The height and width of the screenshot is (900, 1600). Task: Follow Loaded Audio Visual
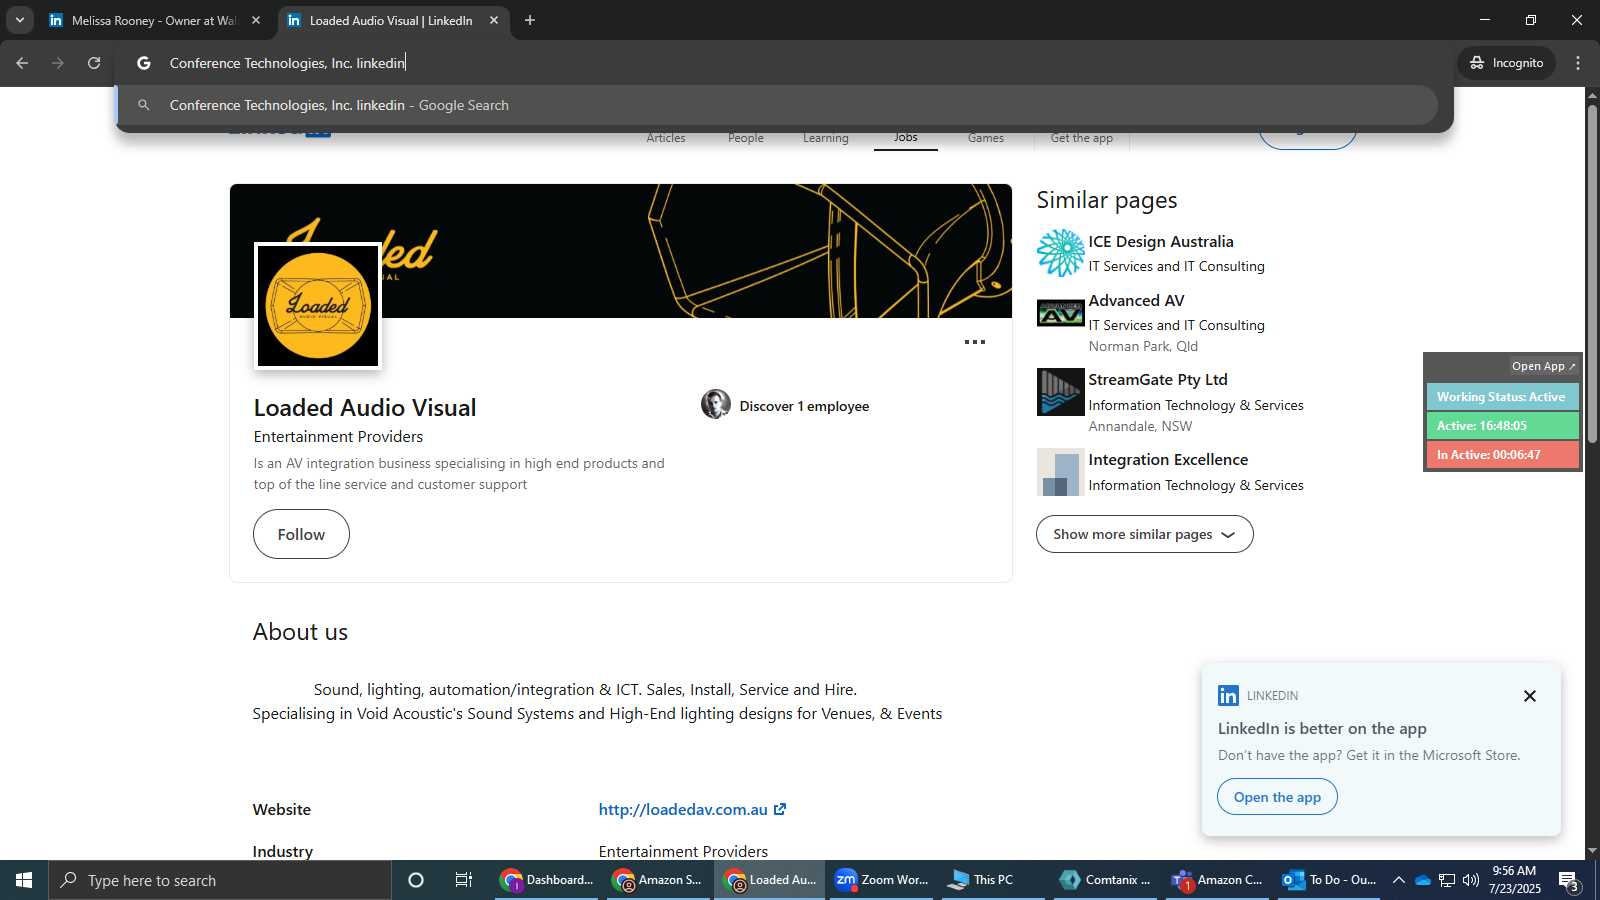(301, 534)
